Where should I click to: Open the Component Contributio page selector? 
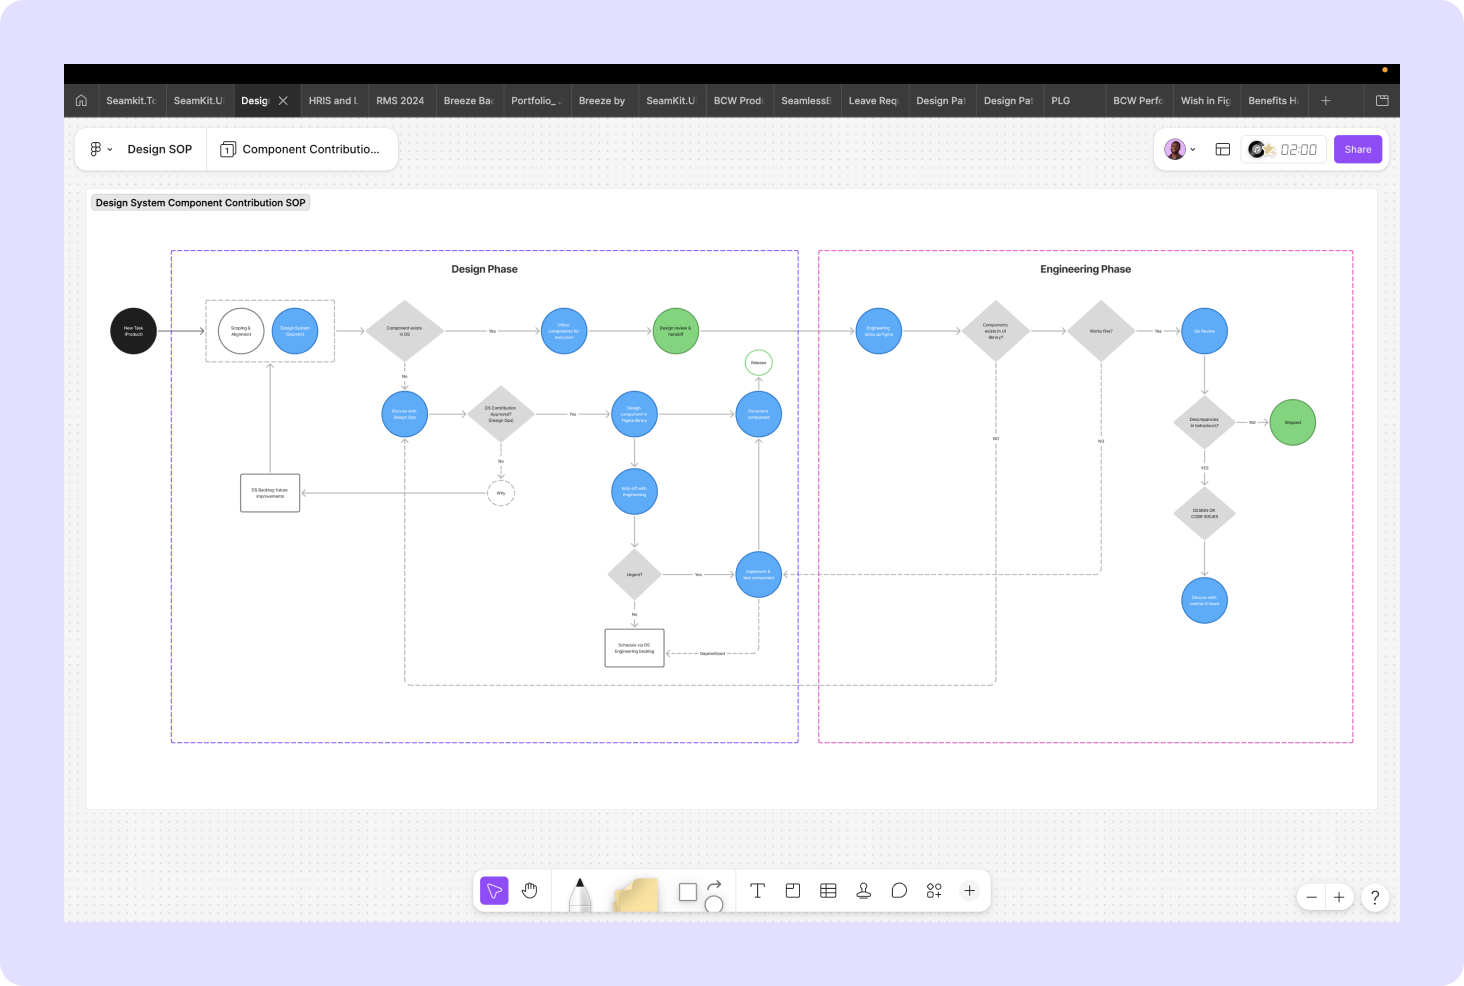[x=300, y=149]
